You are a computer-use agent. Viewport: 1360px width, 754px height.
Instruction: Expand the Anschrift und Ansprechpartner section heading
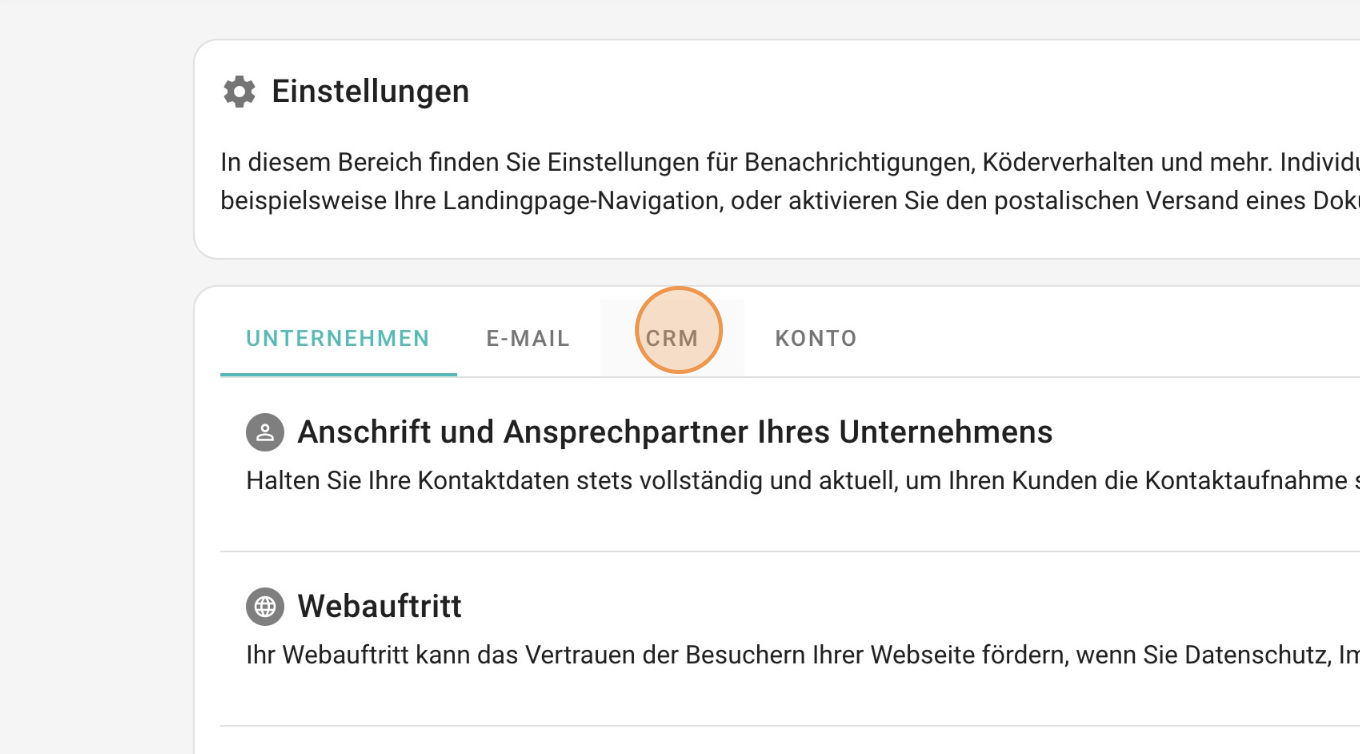tap(675, 432)
